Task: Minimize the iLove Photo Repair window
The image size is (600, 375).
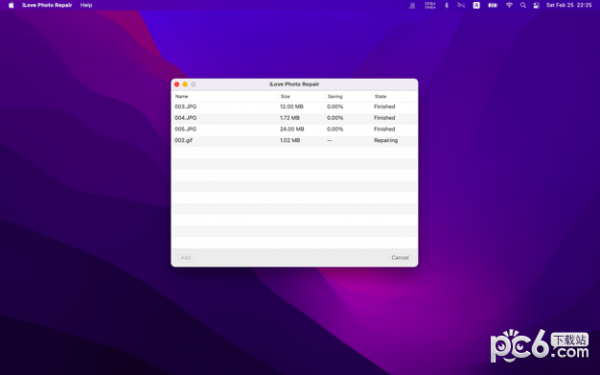Action: [x=185, y=84]
